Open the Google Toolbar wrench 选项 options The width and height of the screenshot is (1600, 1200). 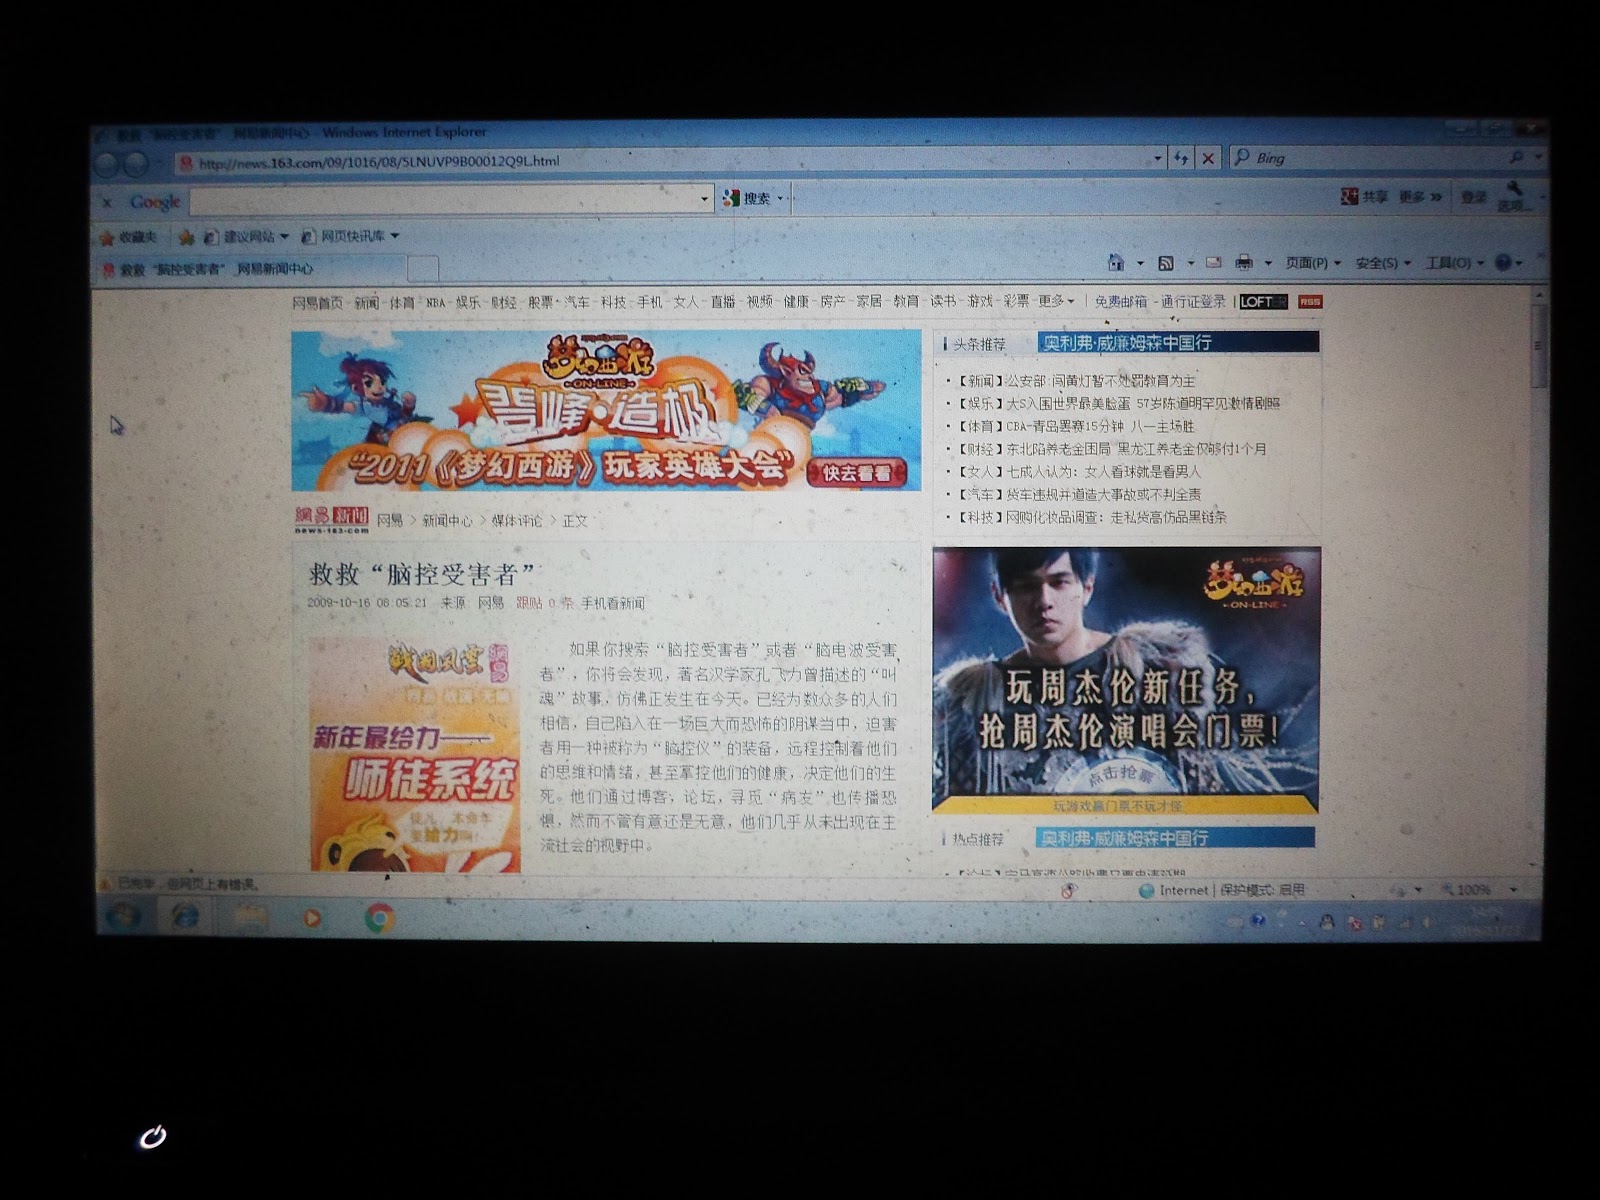coord(1514,197)
